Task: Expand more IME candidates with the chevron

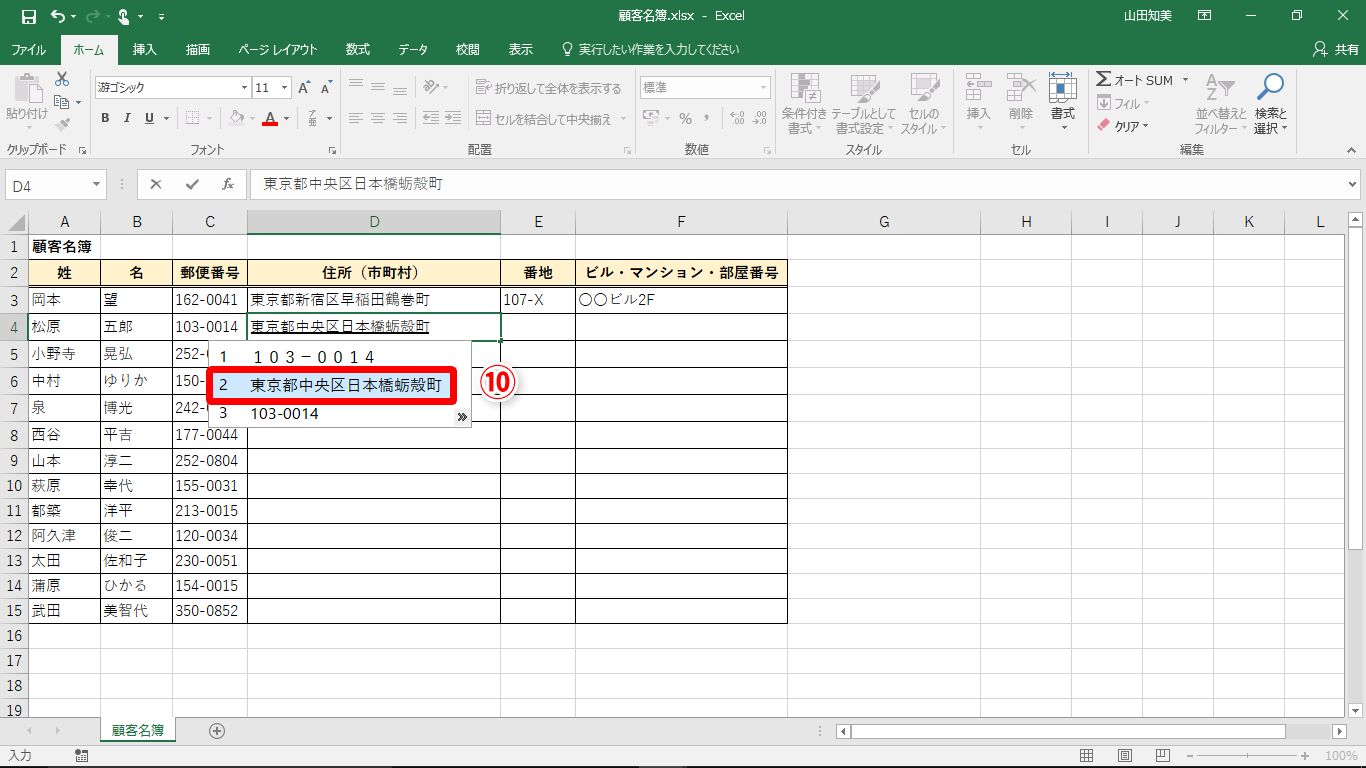Action: [x=461, y=416]
